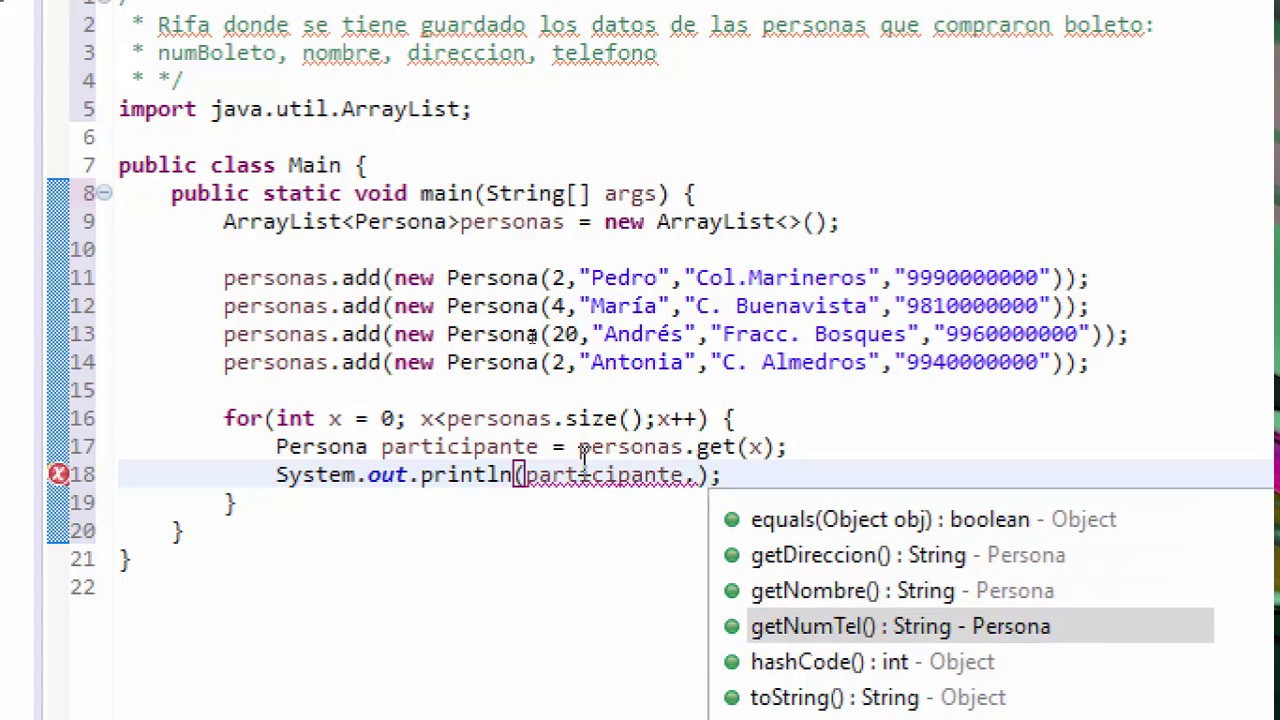Click line number 22 in the gutter
This screenshot has width=1280, height=720.
(x=83, y=588)
